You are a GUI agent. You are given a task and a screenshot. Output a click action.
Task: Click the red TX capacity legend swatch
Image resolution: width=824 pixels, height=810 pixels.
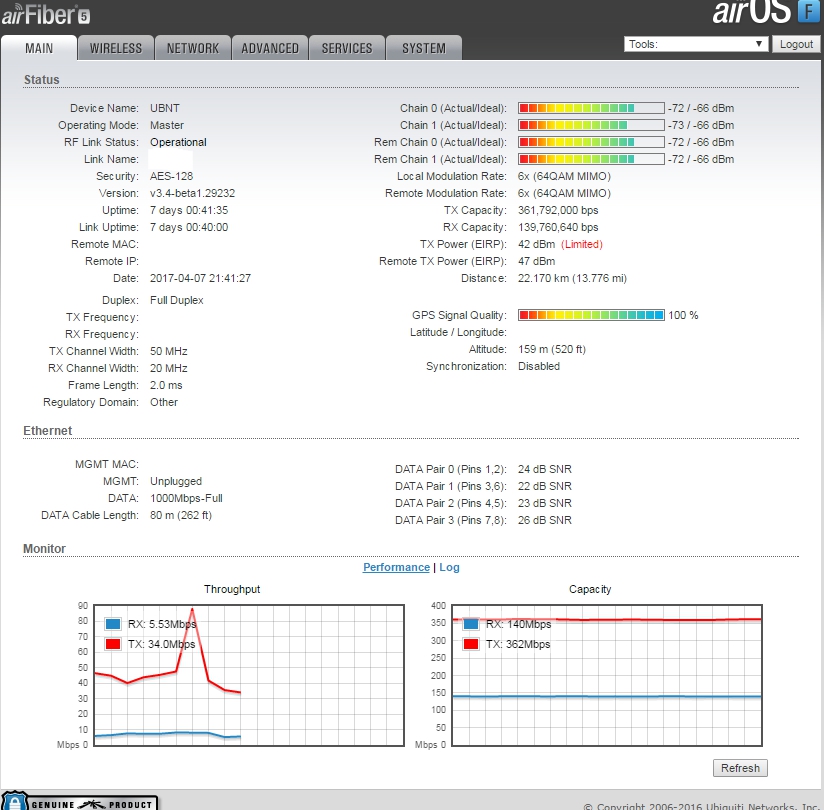(471, 644)
